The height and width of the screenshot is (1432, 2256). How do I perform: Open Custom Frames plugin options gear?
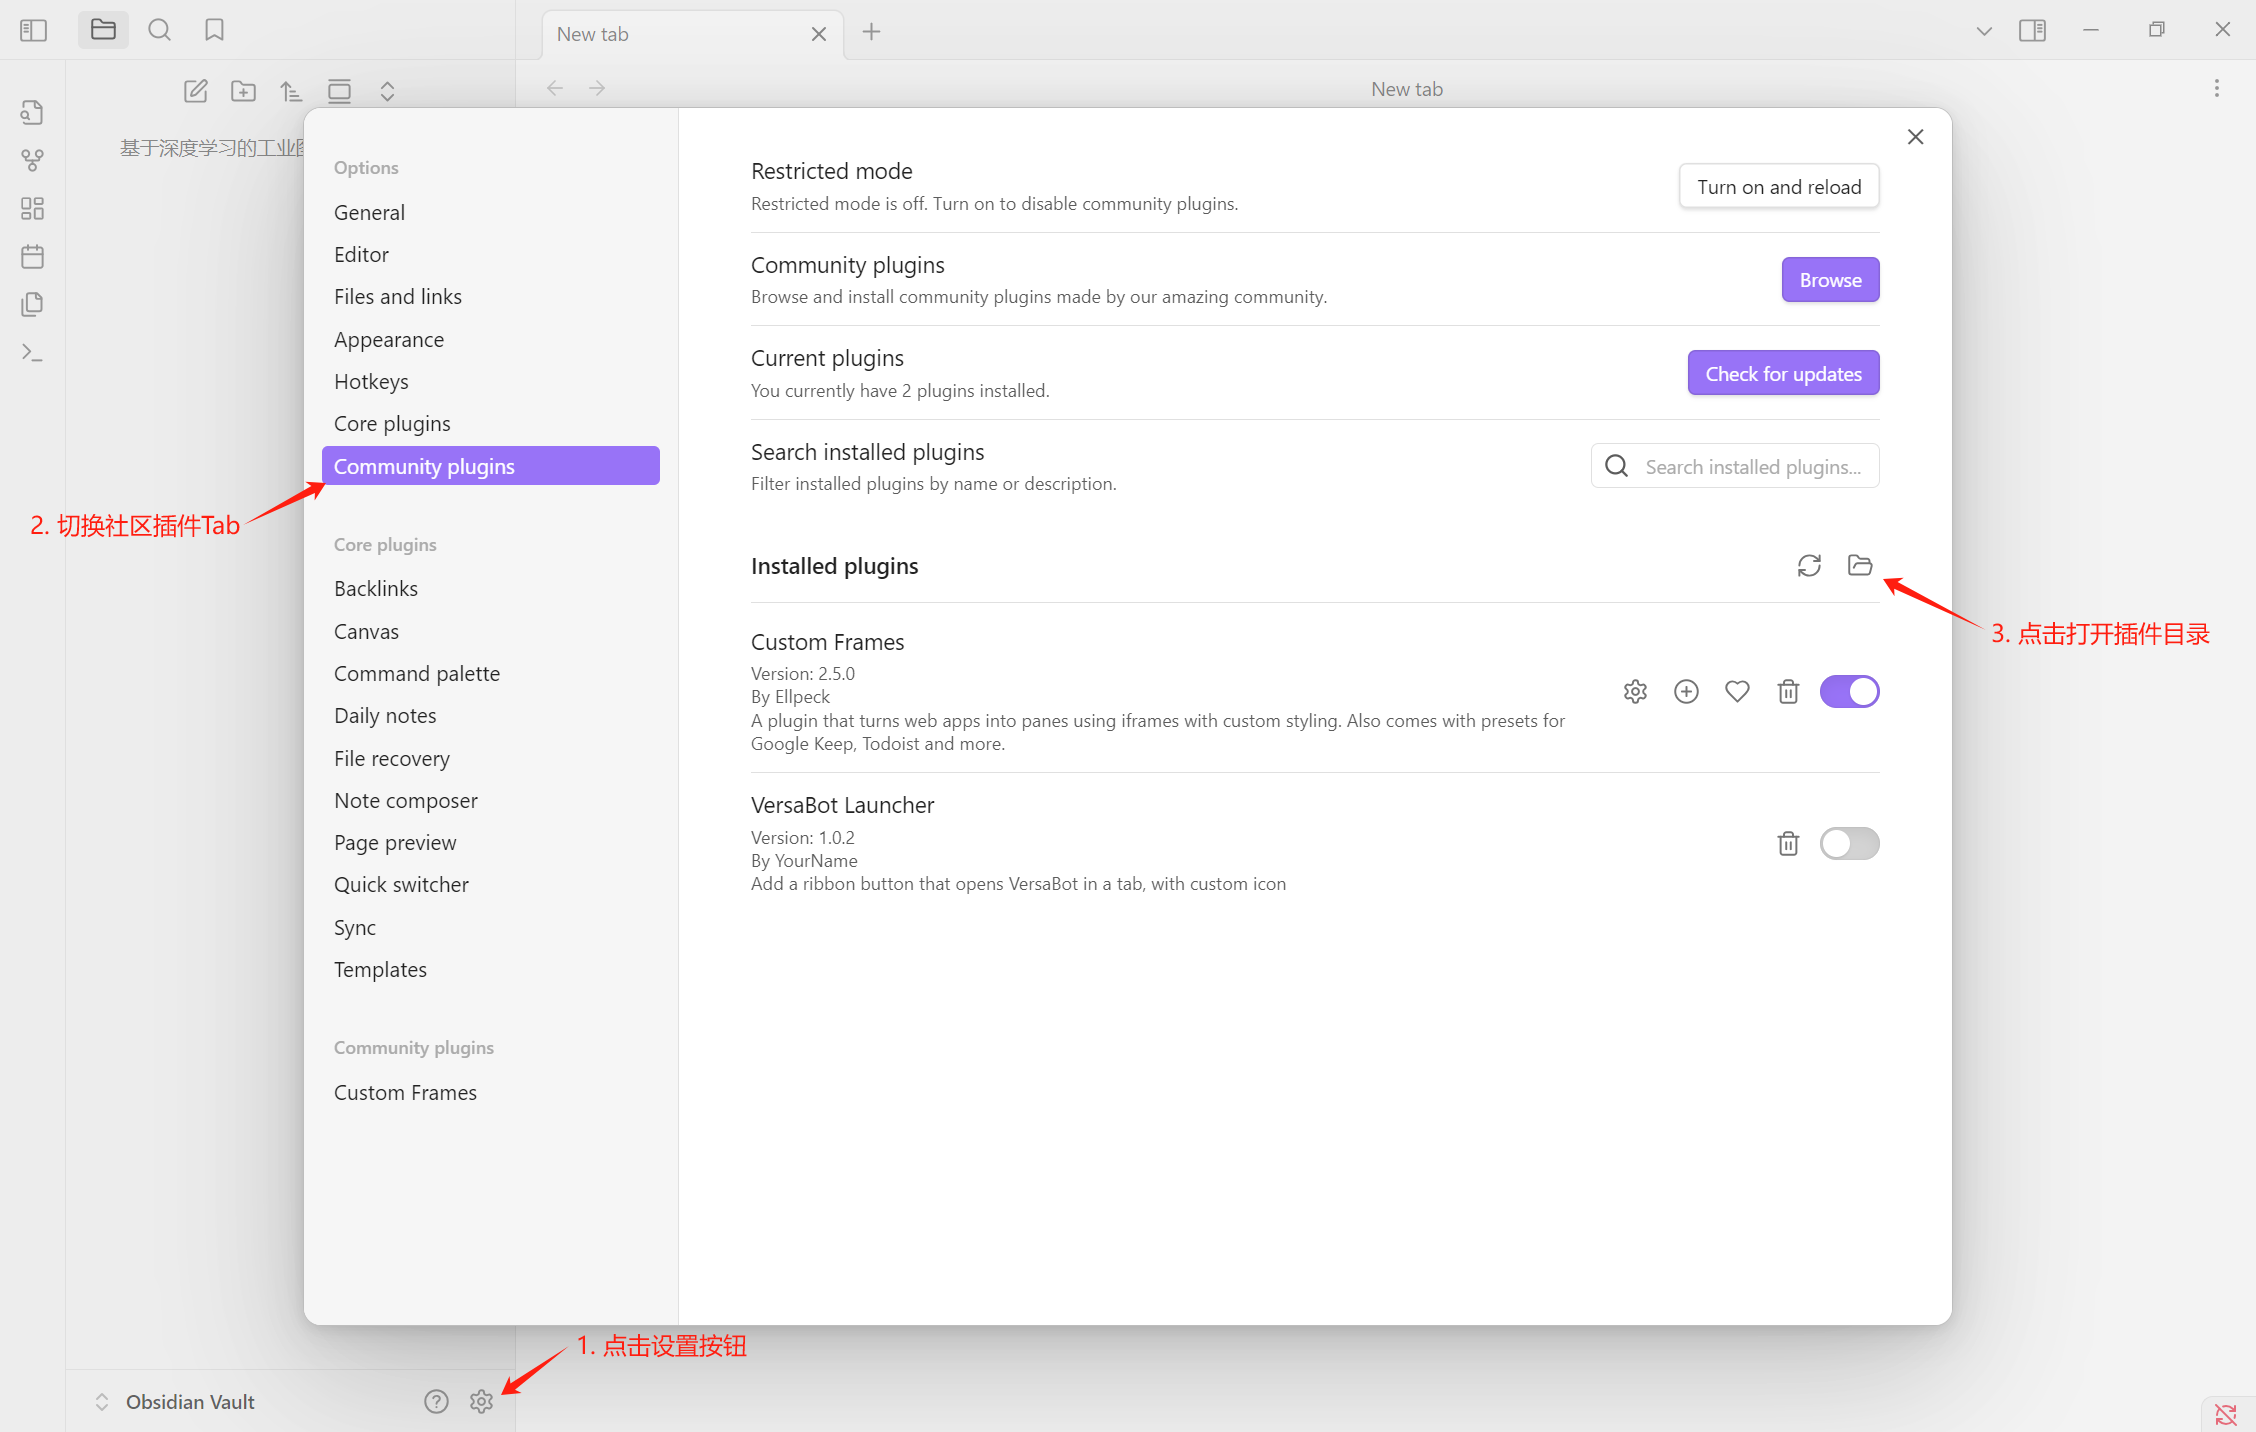point(1635,691)
